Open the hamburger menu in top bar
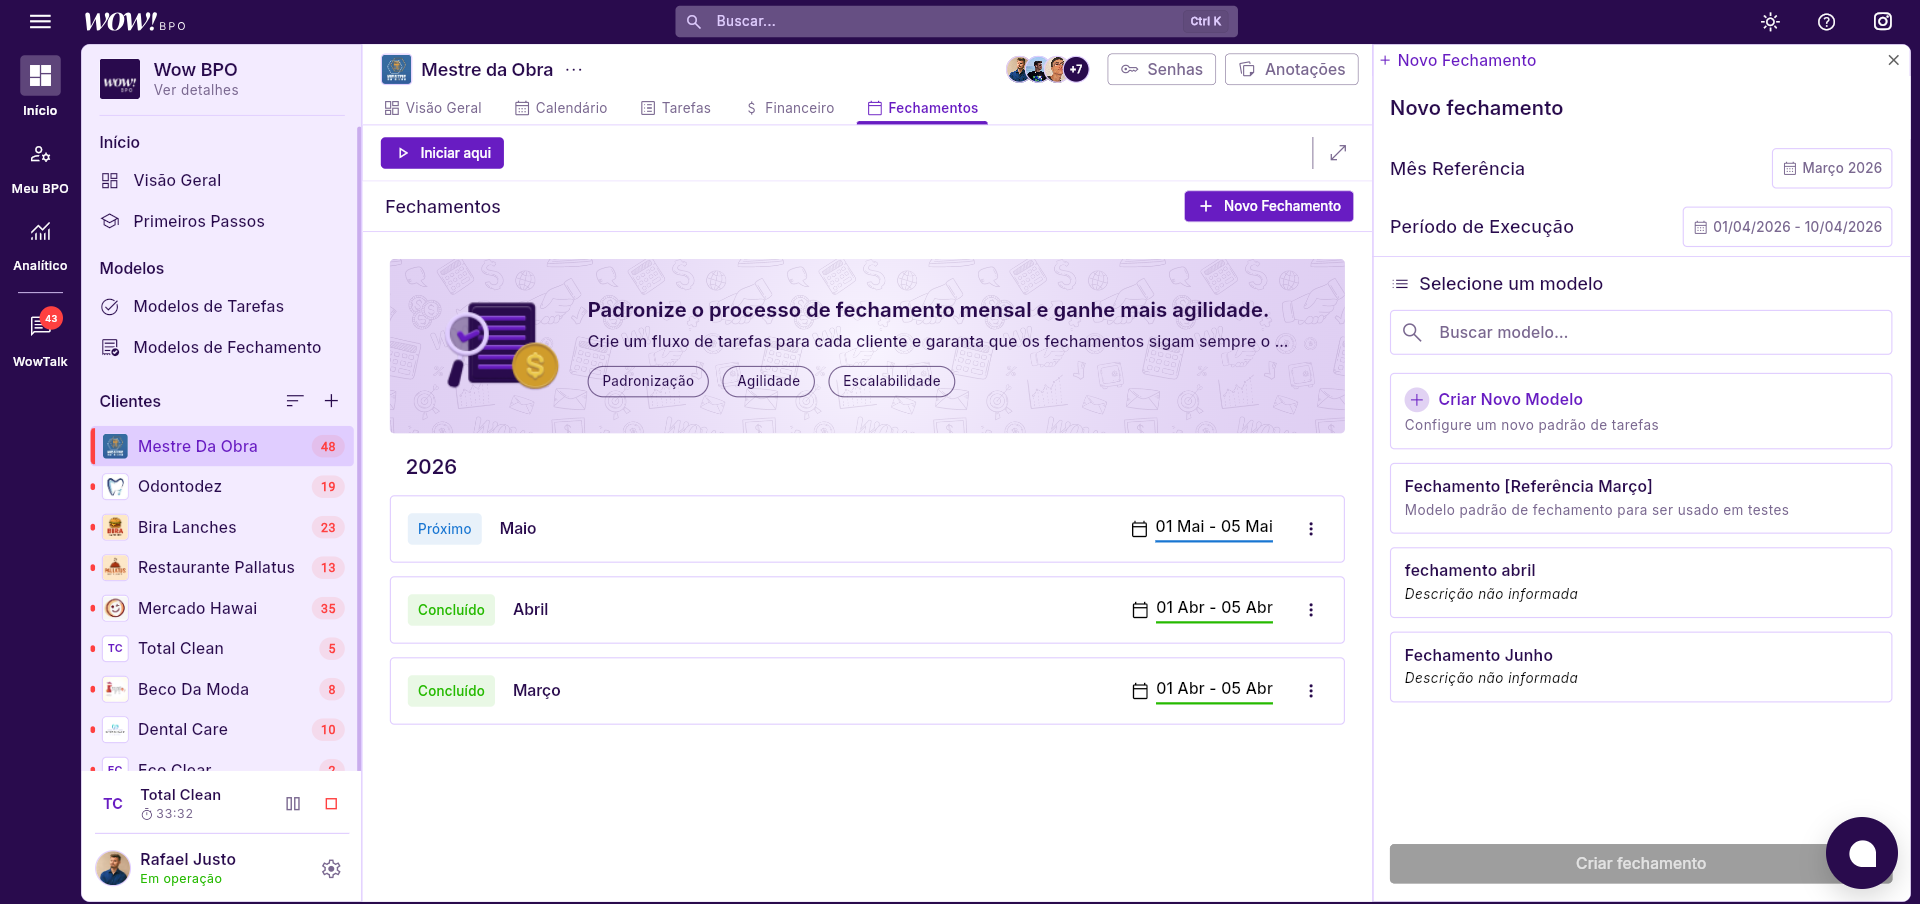 click(40, 21)
